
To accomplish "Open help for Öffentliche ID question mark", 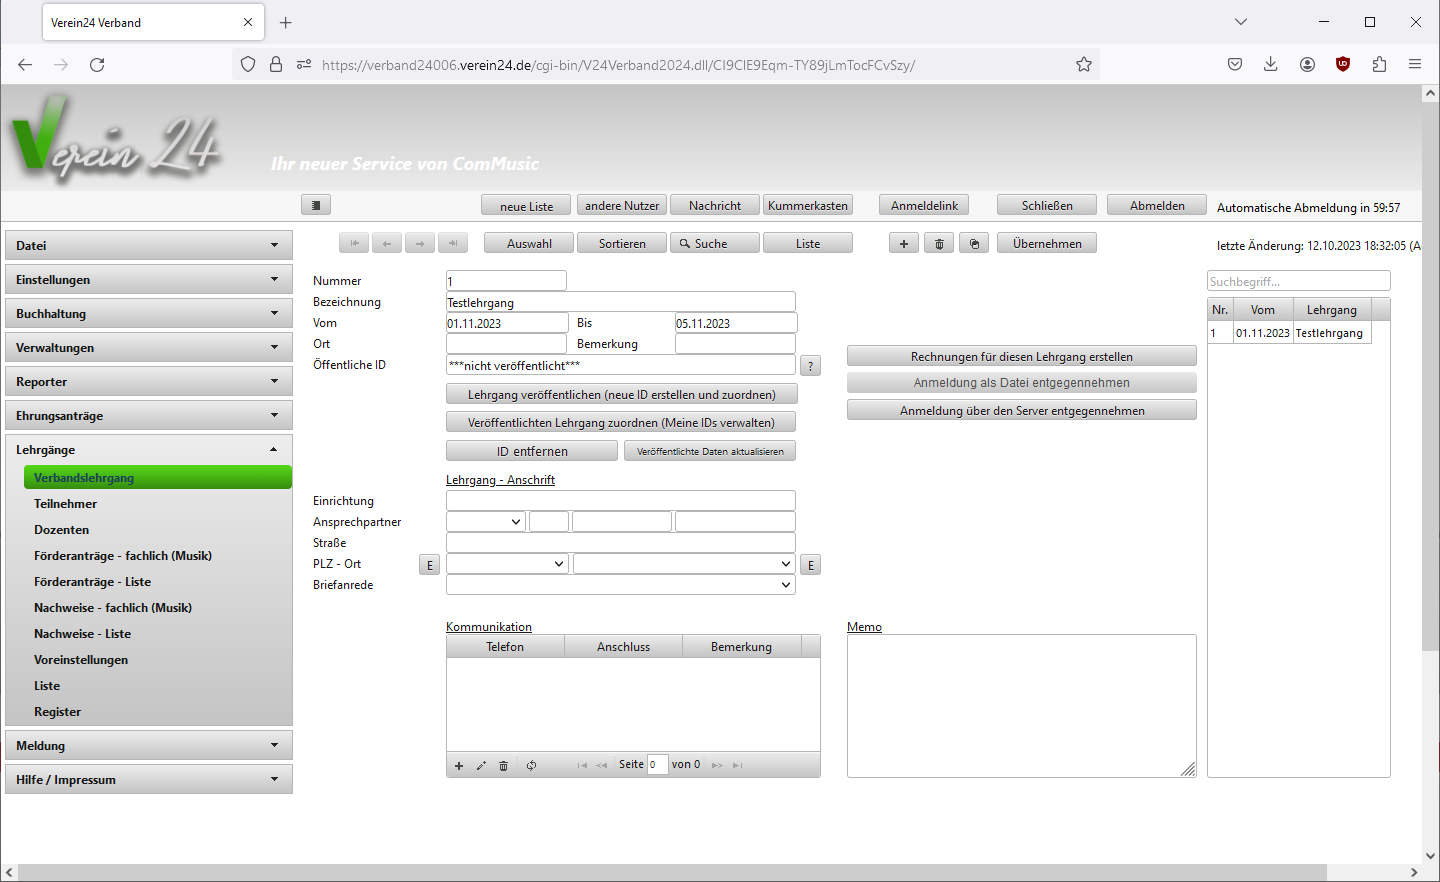I will 811,366.
